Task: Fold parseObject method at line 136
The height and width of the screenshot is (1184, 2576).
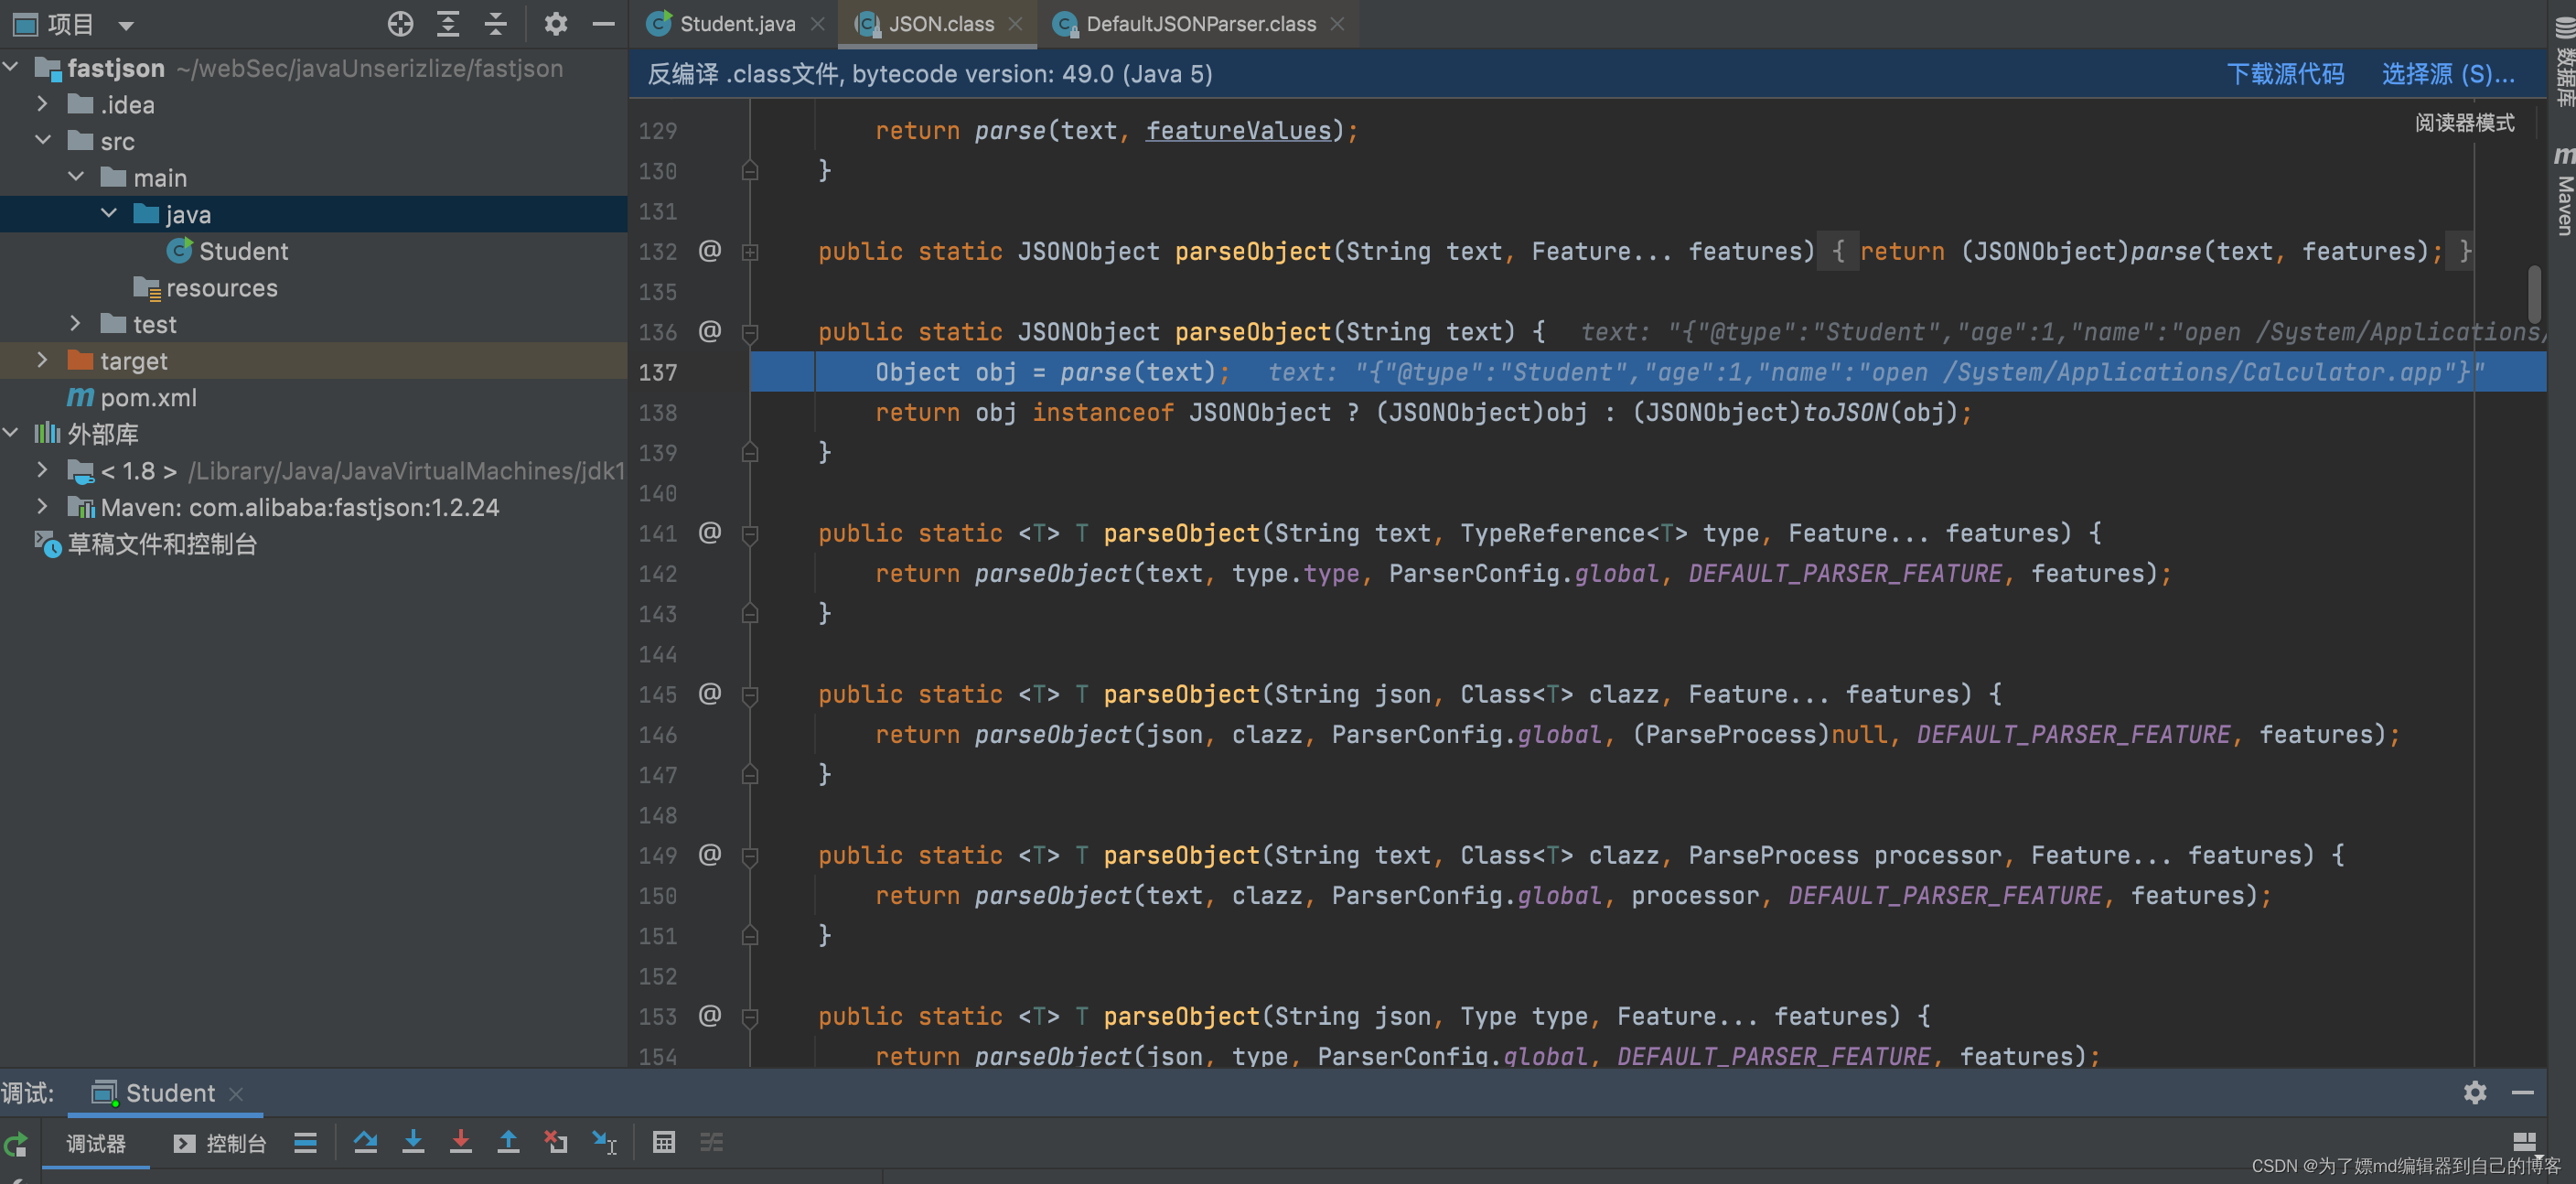Action: [x=750, y=333]
